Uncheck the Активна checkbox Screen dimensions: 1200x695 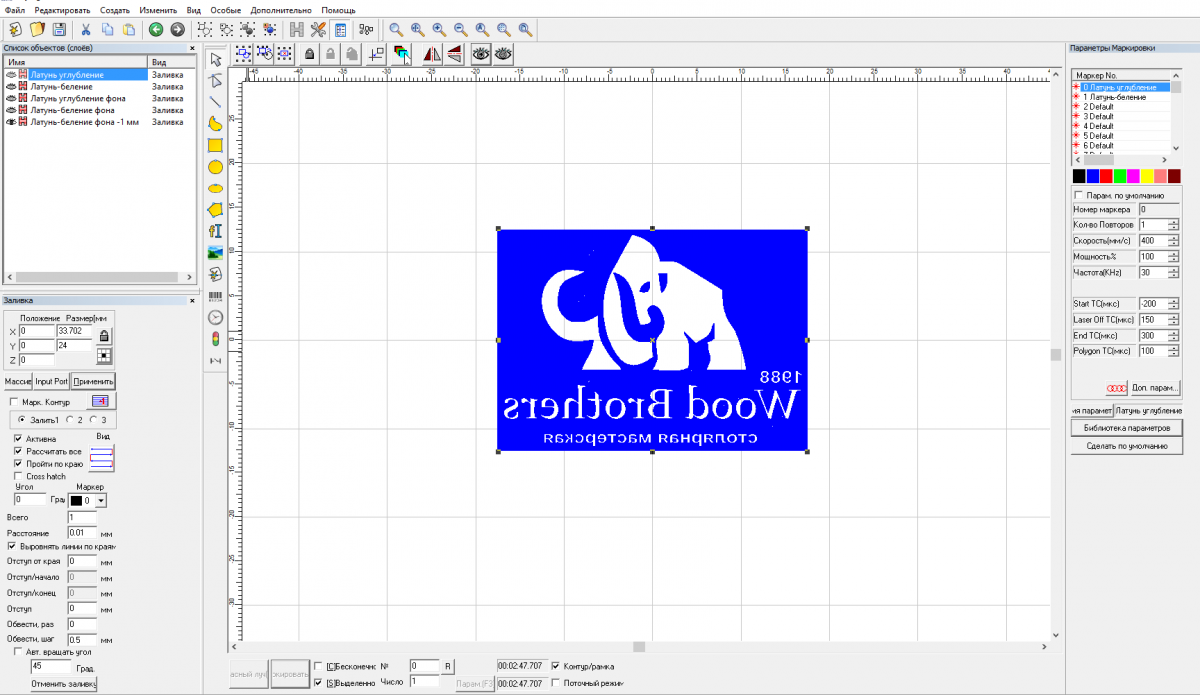coord(19,438)
